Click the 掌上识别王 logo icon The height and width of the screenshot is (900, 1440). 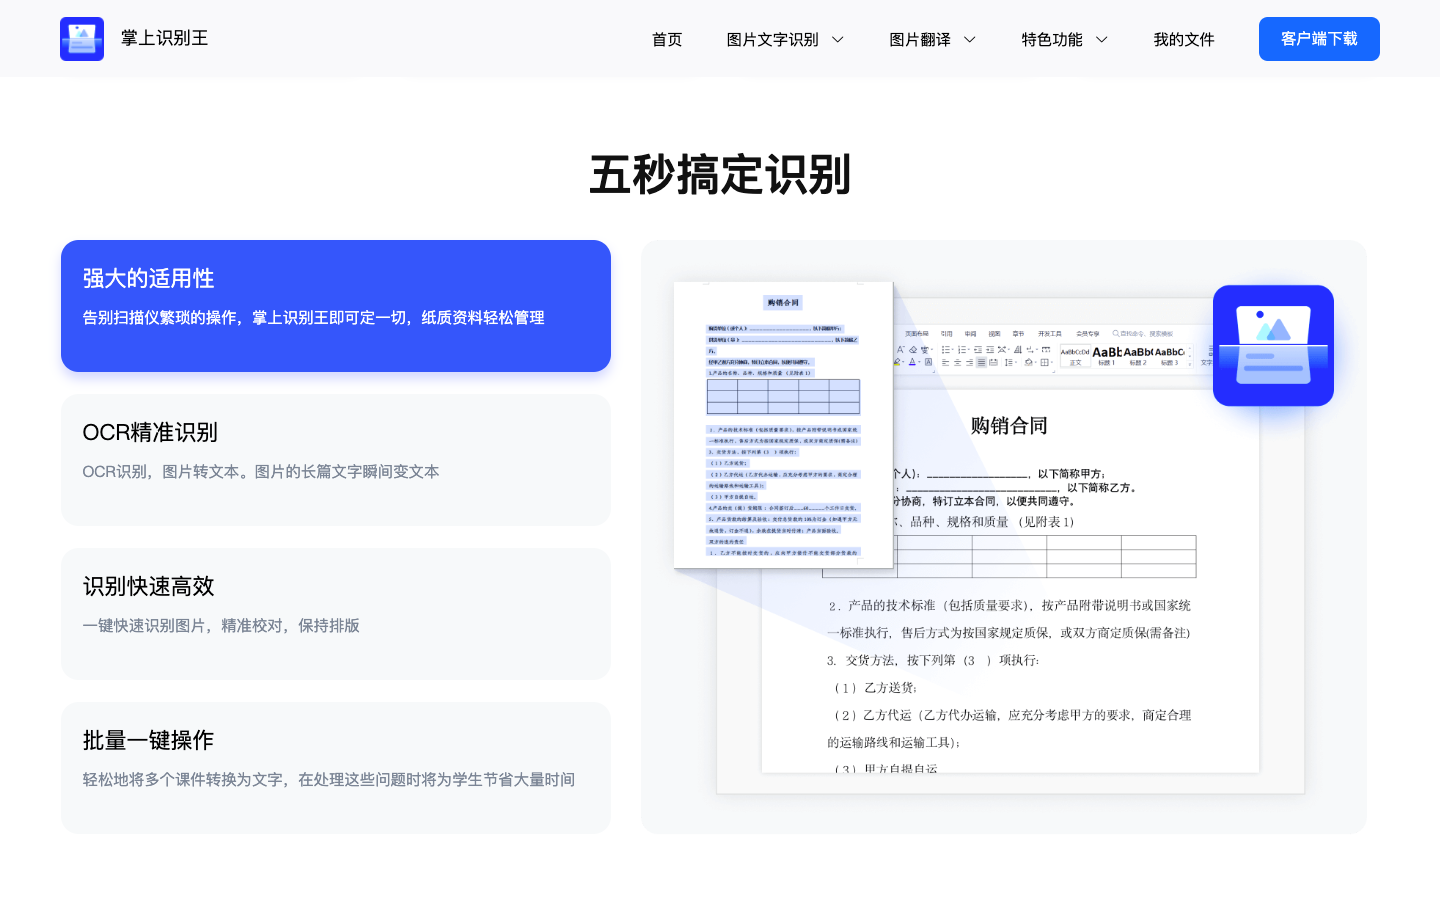tap(82, 38)
